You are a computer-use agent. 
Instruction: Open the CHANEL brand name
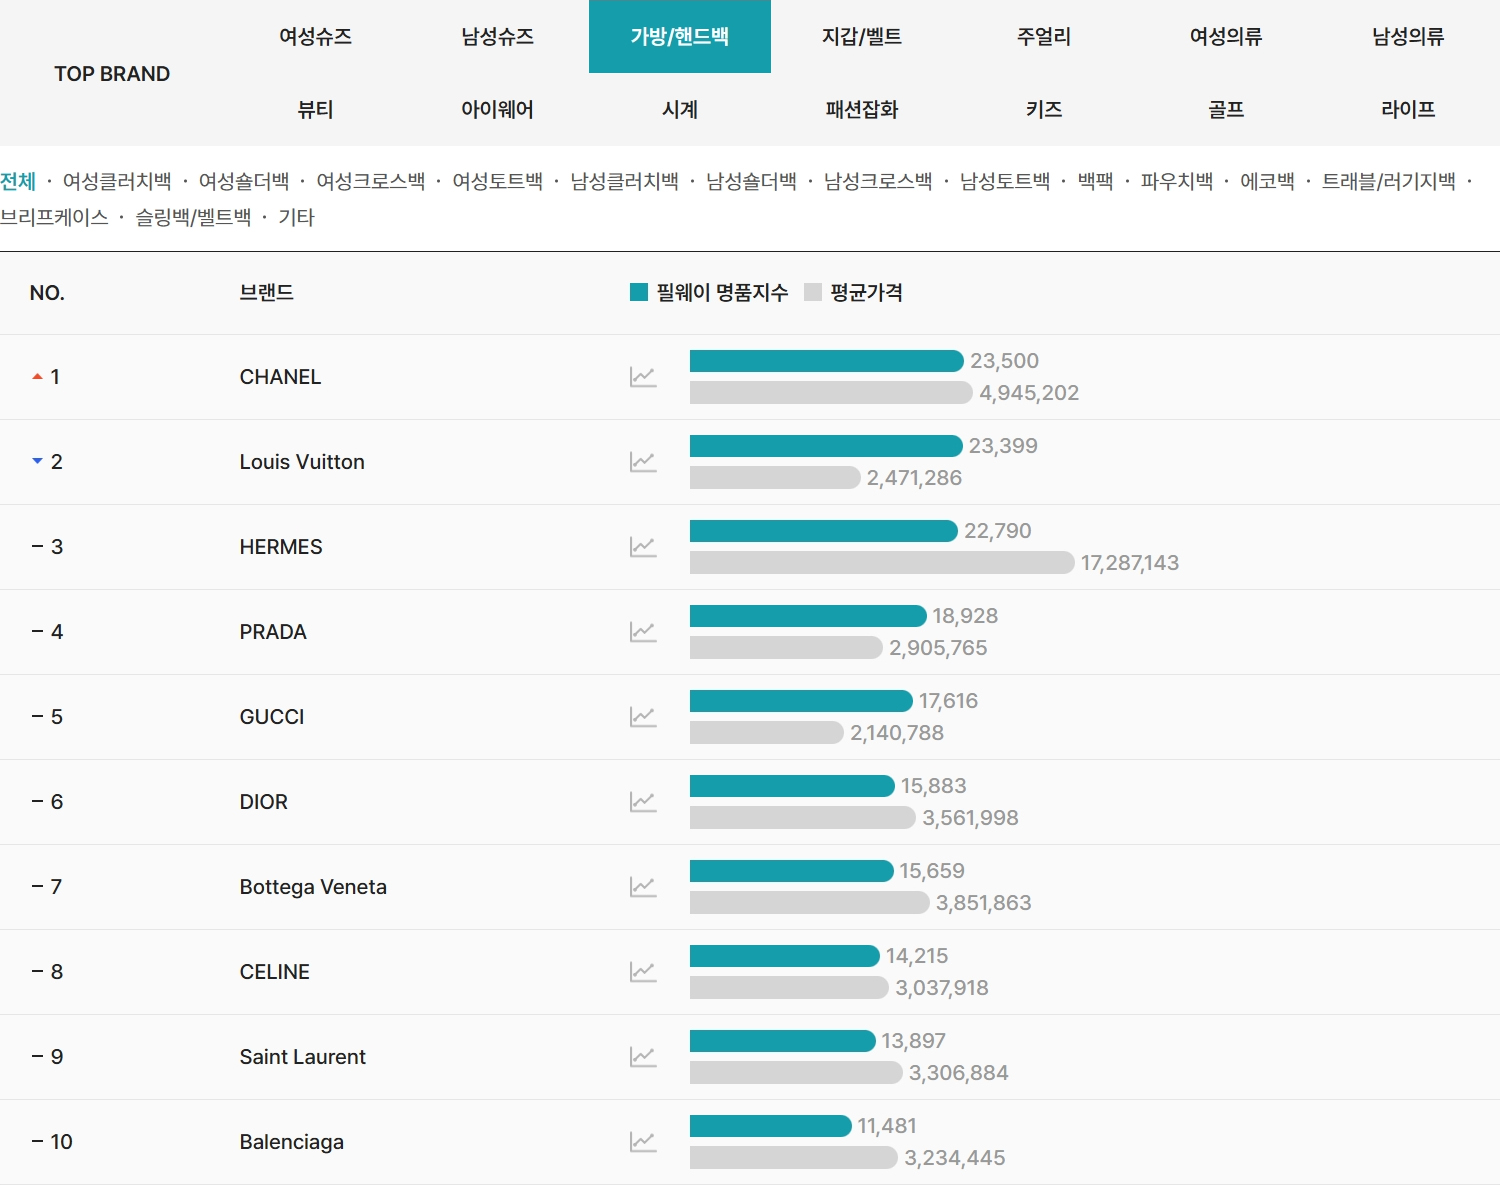pos(281,377)
